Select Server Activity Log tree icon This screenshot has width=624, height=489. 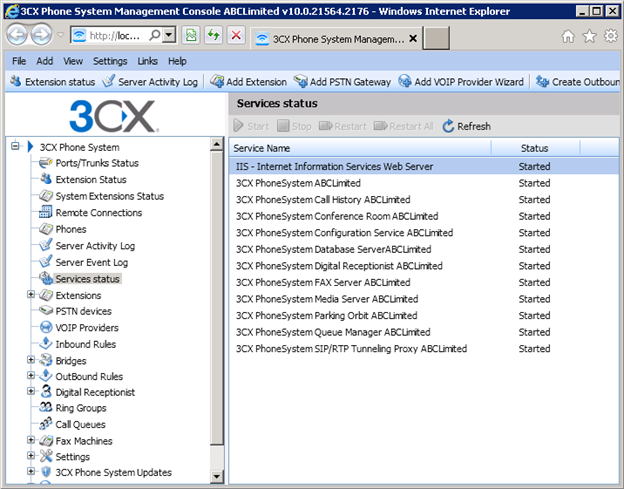click(x=46, y=245)
